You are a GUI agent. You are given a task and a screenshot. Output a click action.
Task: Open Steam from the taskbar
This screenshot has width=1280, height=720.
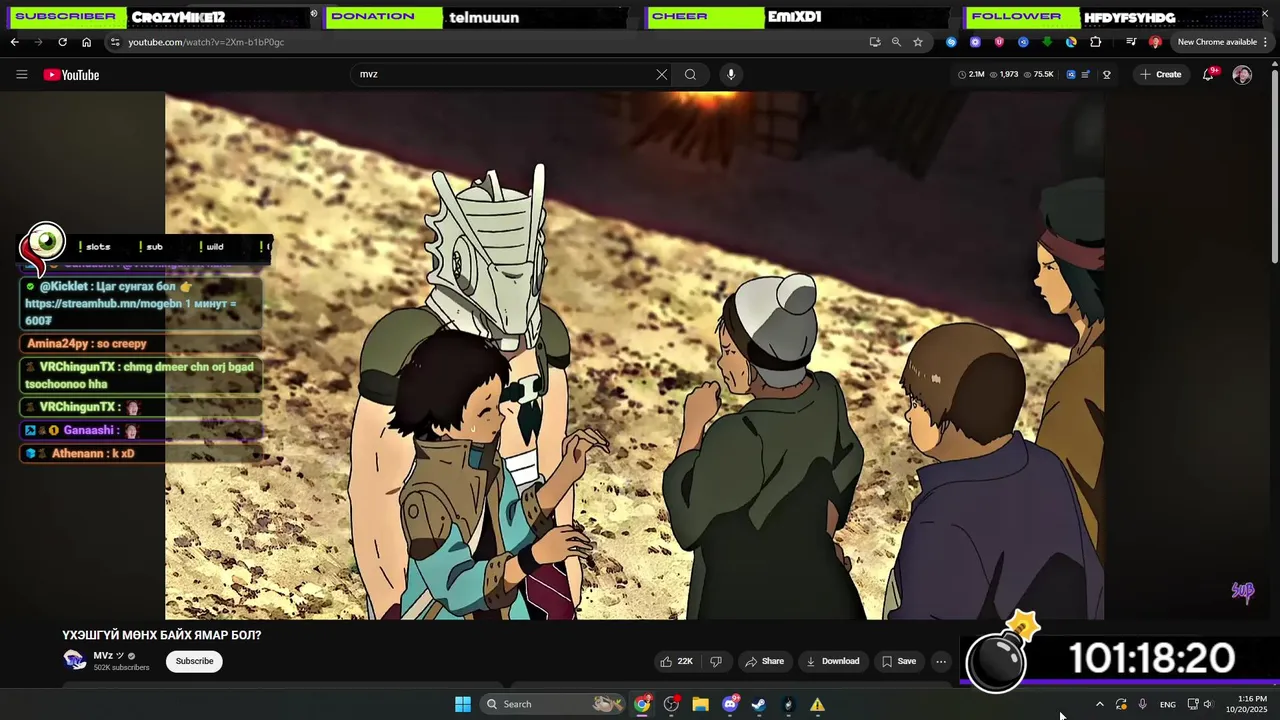759,704
